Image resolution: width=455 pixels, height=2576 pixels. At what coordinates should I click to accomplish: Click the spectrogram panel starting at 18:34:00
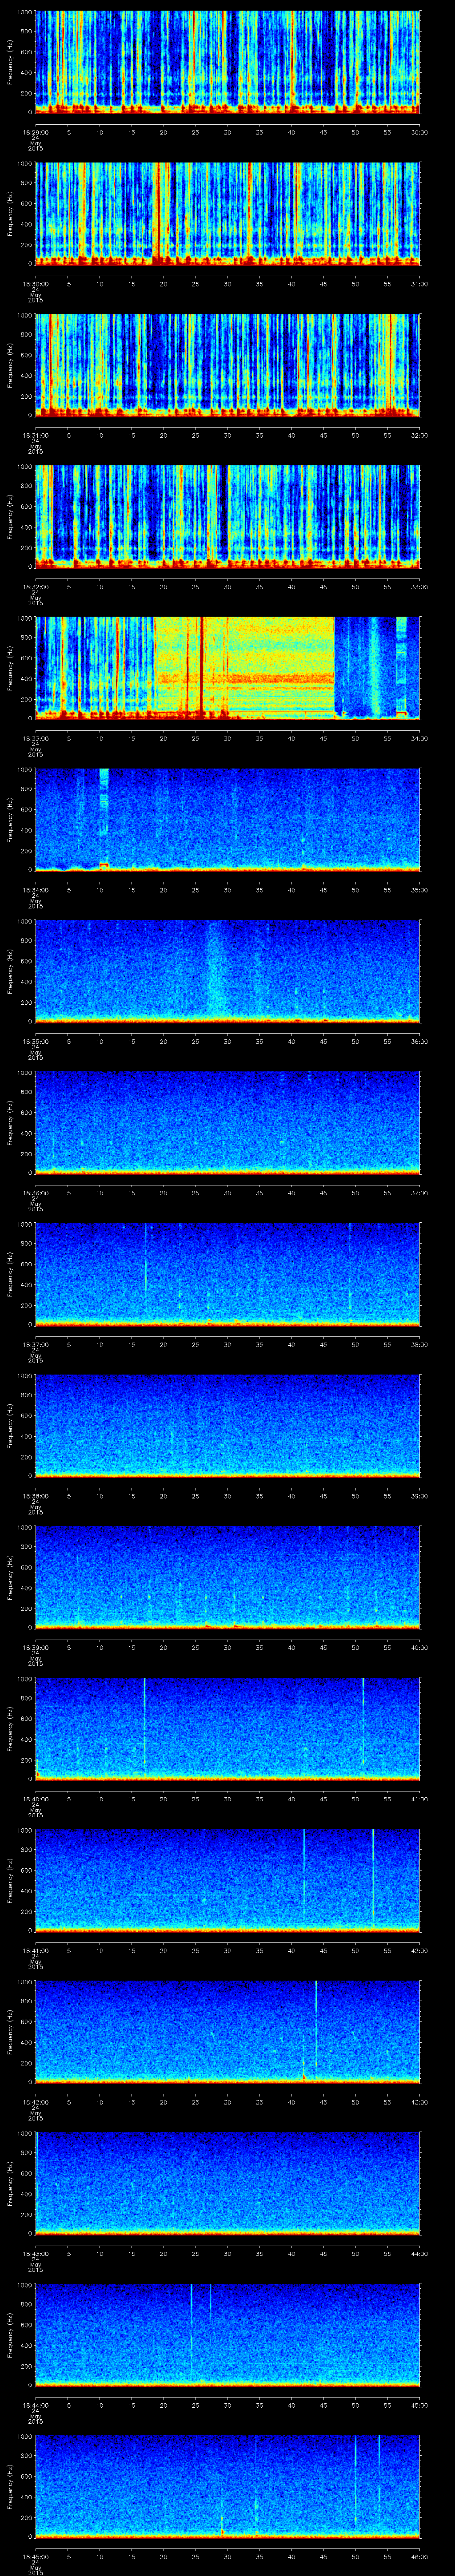point(227,819)
